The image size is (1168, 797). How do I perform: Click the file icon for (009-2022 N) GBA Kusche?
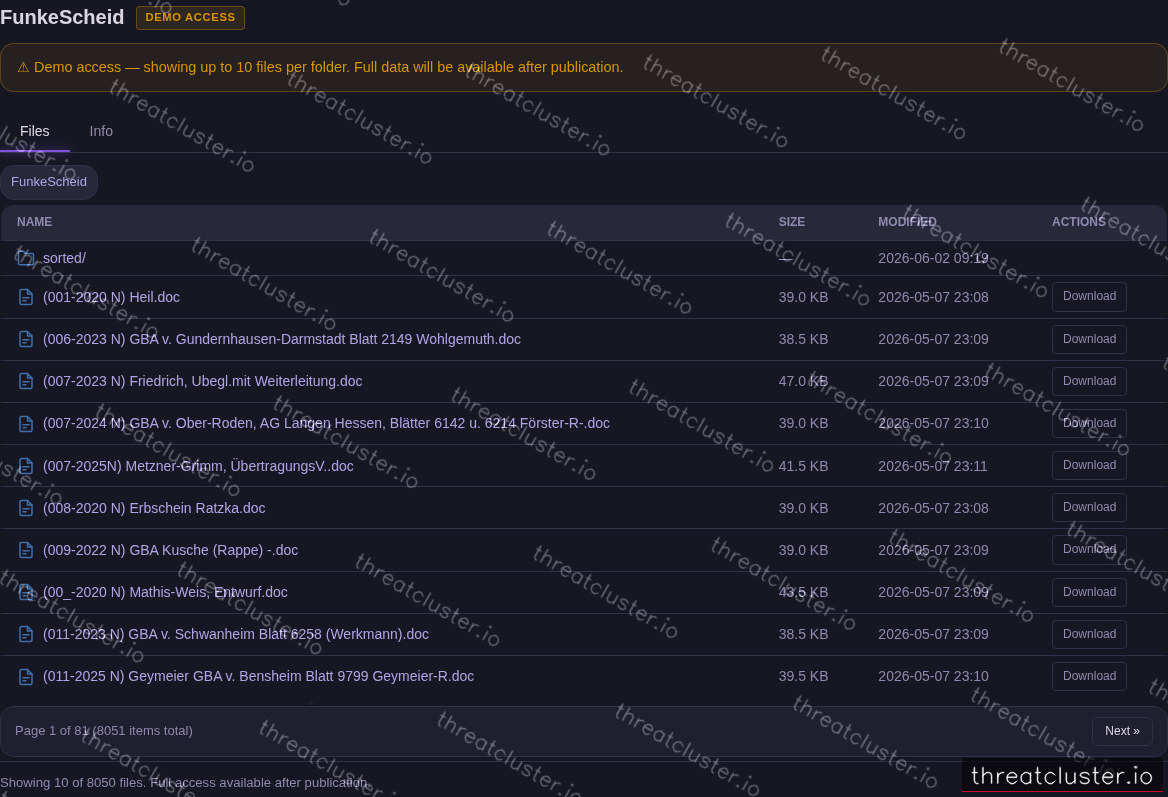pyautogui.click(x=25, y=550)
